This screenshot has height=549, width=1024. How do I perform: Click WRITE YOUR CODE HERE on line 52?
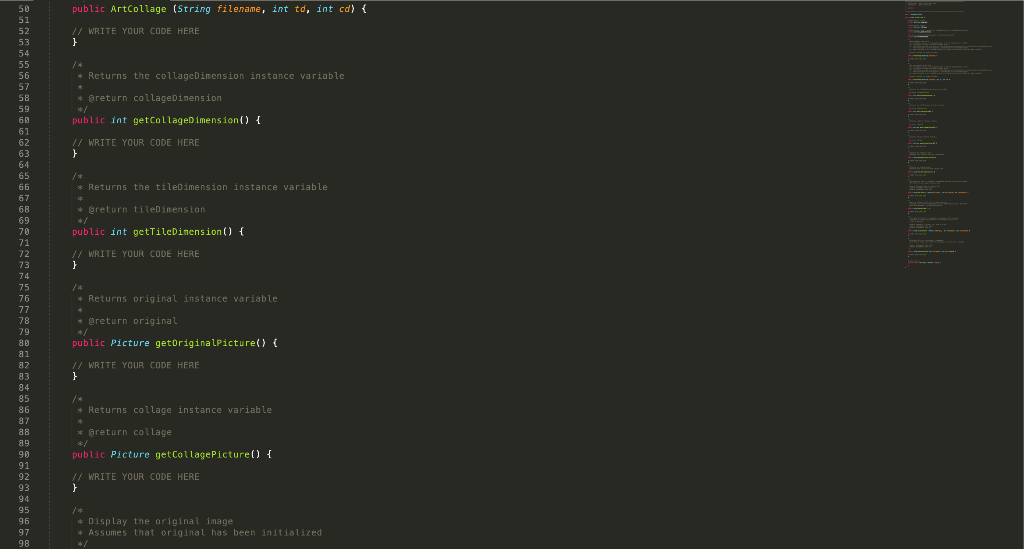tap(136, 31)
